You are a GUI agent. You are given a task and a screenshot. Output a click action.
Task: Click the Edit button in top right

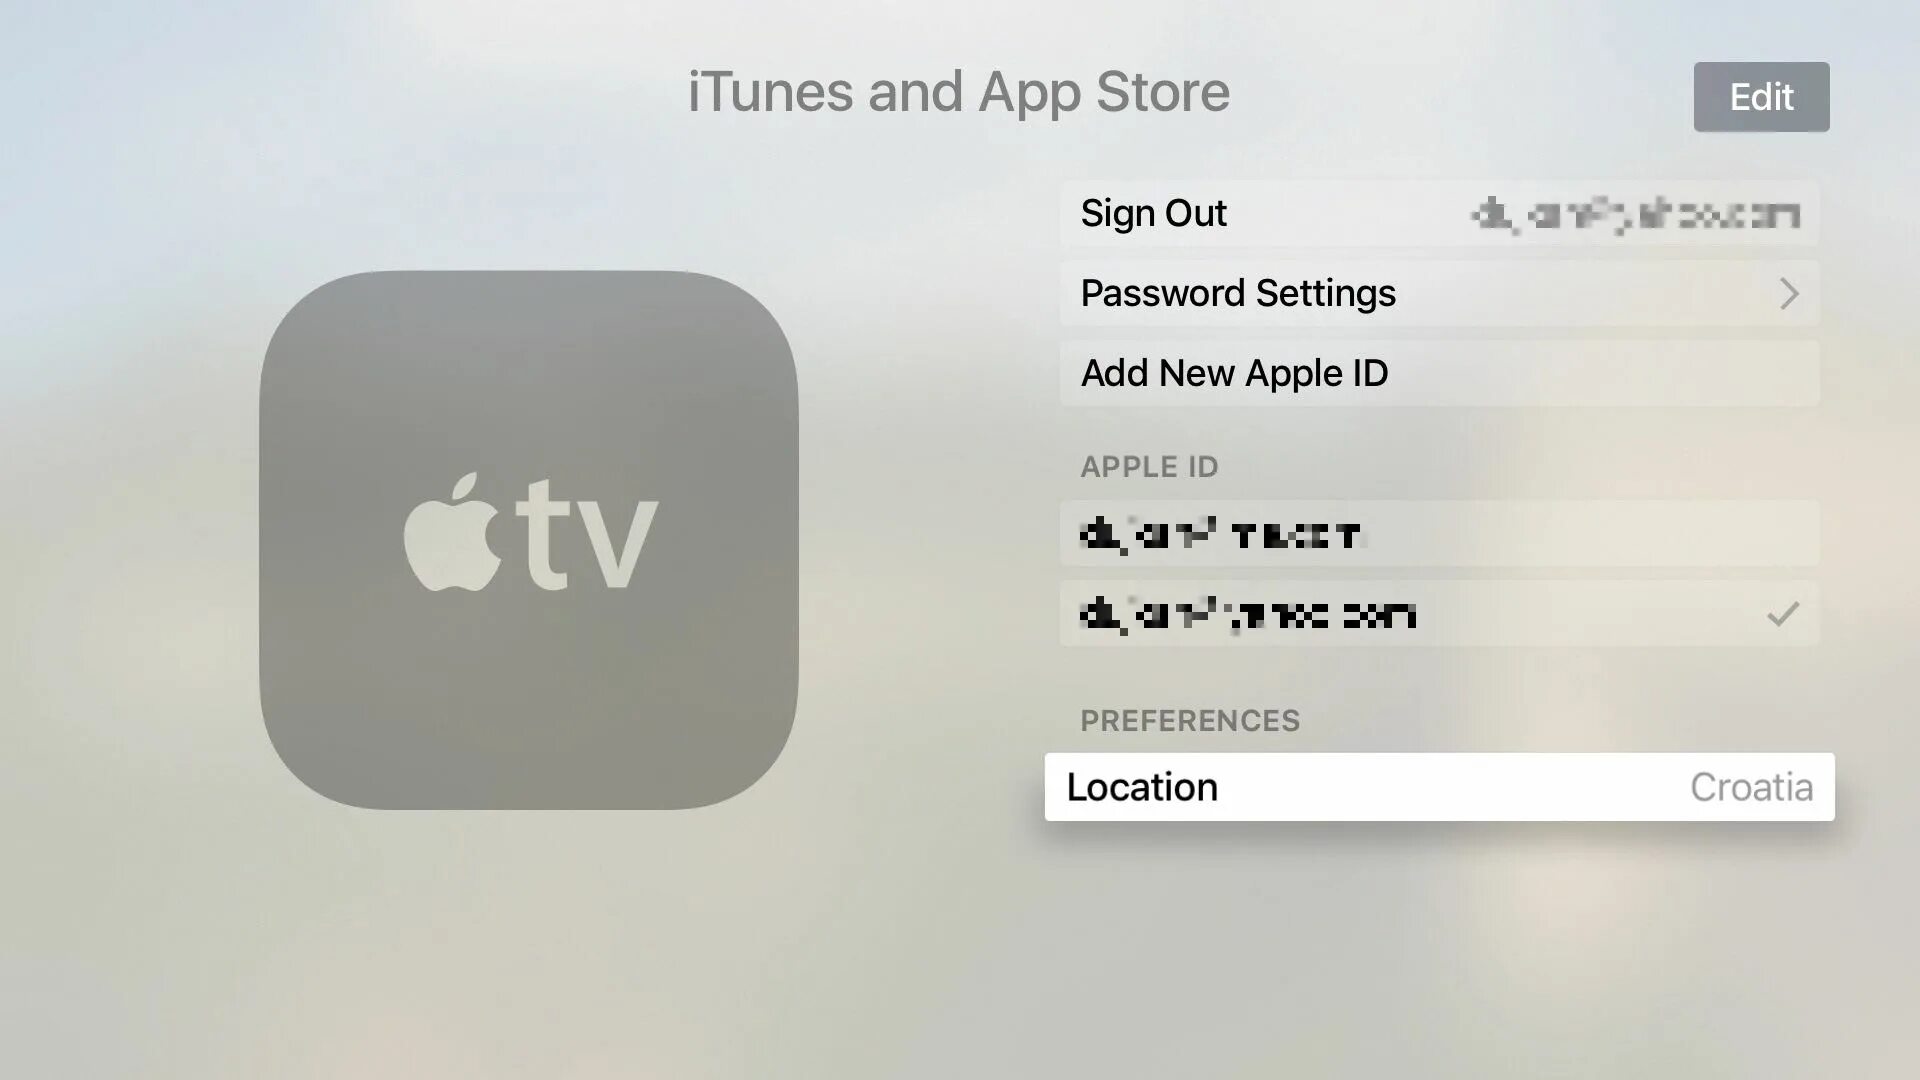pyautogui.click(x=1762, y=96)
